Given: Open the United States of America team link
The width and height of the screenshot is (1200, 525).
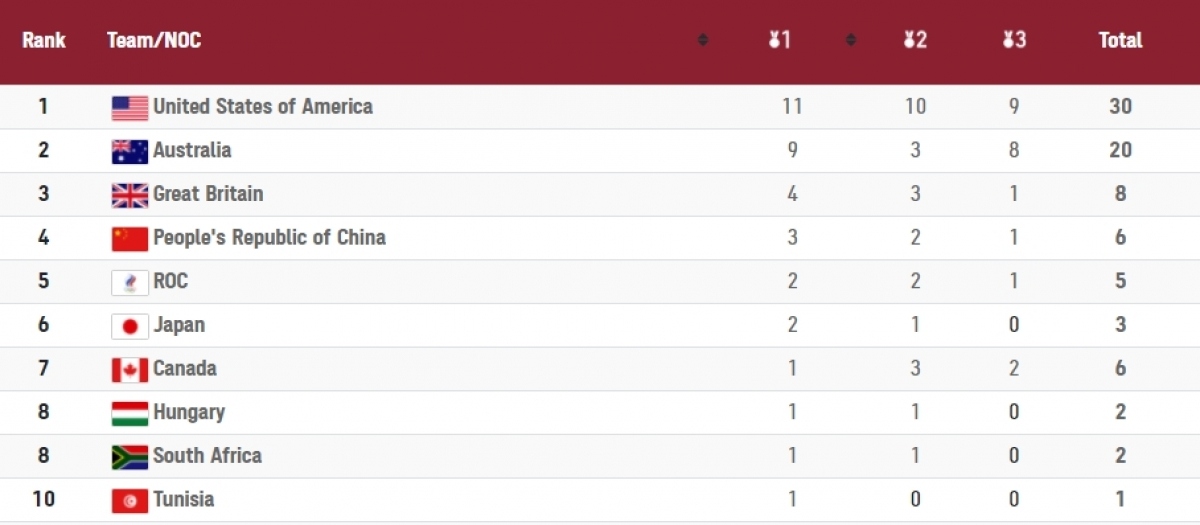Looking at the screenshot, I should (x=263, y=106).
